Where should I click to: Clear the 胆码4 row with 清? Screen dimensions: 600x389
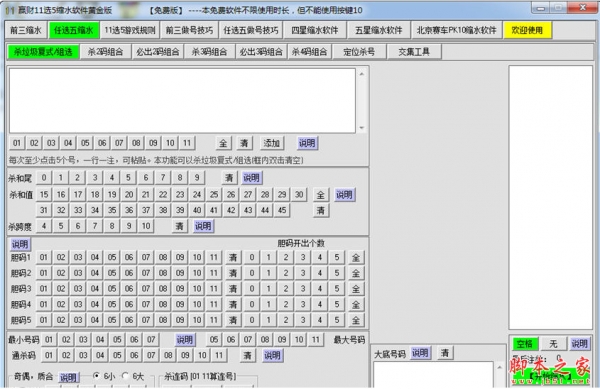click(x=233, y=305)
